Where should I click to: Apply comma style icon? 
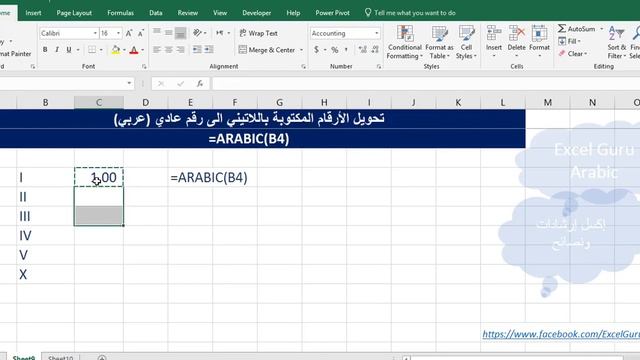(x=347, y=50)
